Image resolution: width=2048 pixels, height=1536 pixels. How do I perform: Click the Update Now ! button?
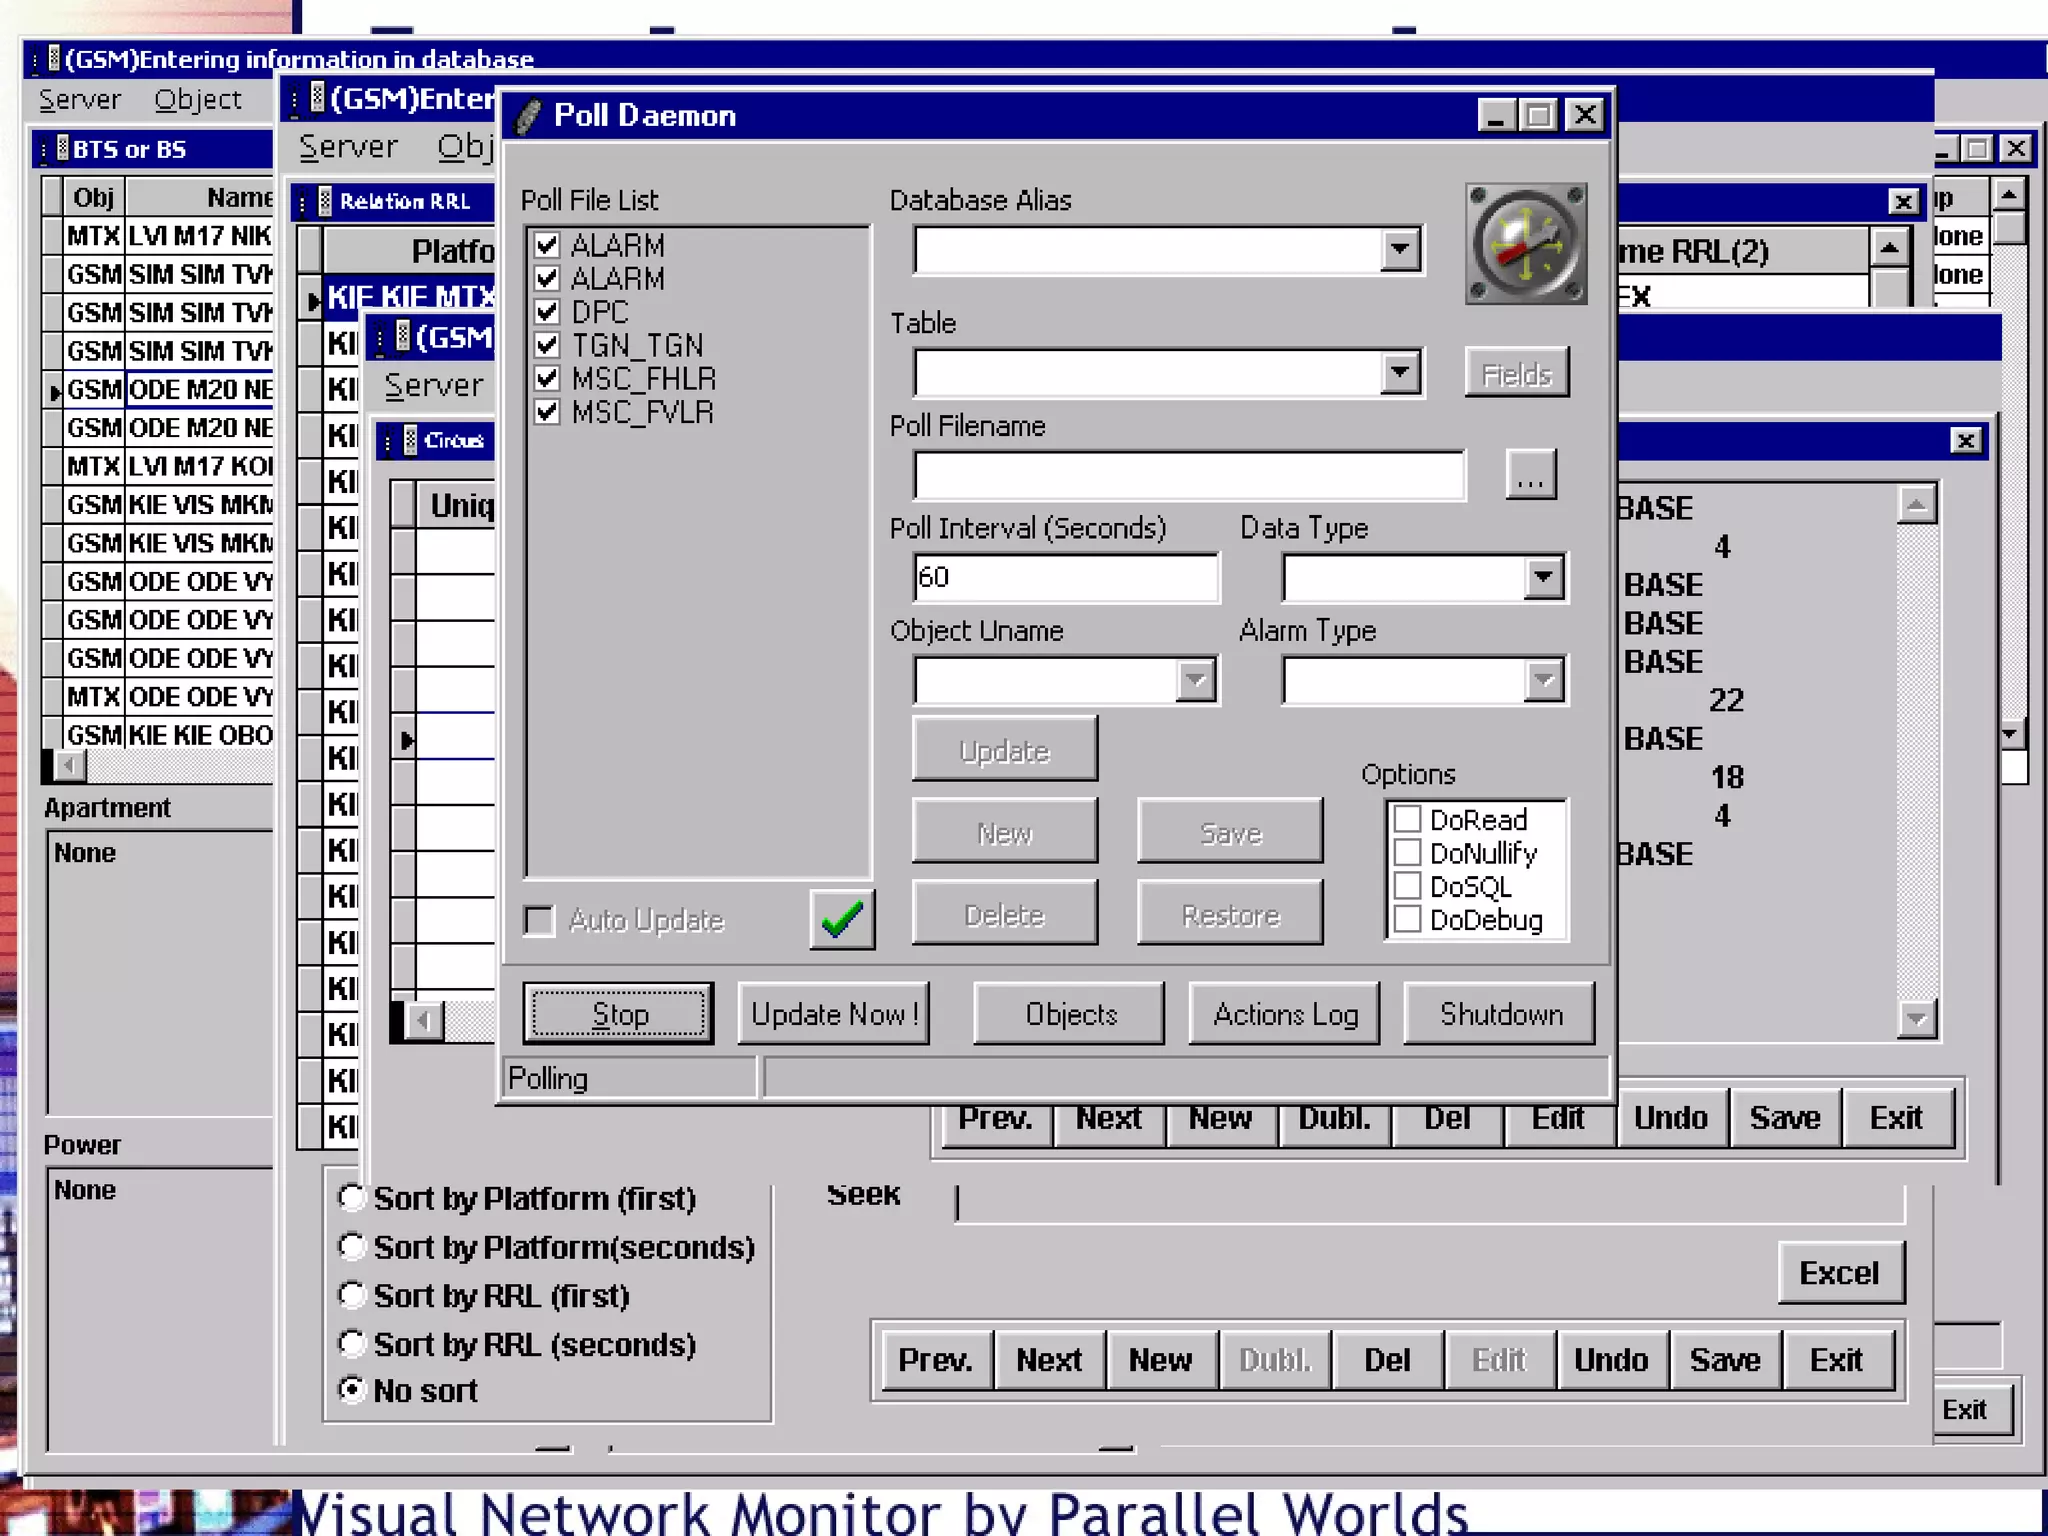tap(834, 1014)
